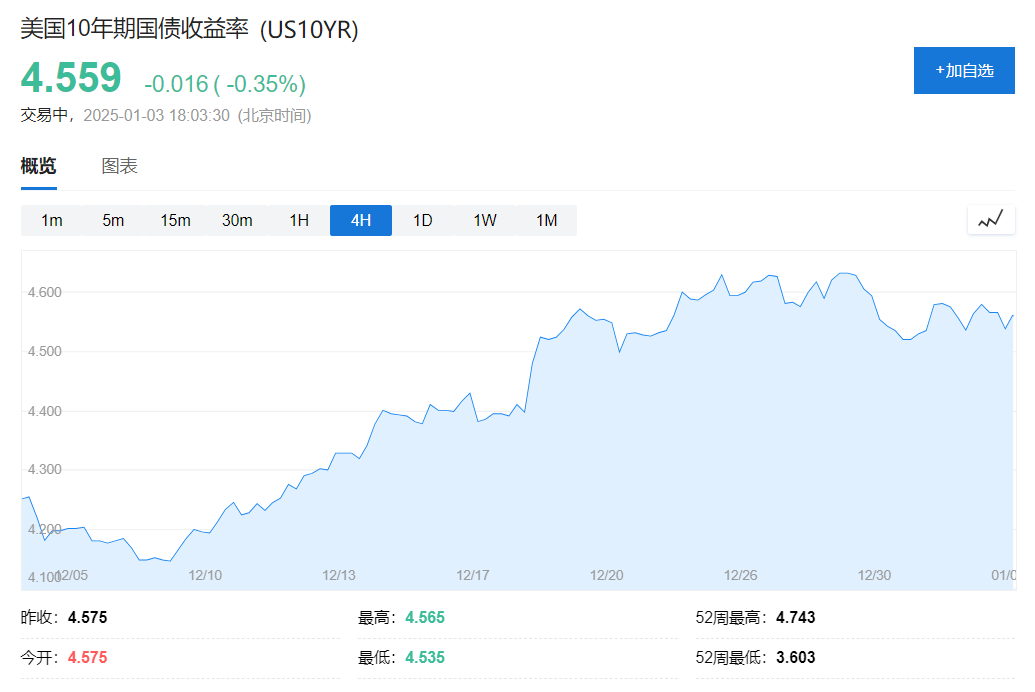Click the active 4H timeframe button
Screen dimensions: 1035x692
point(360,220)
